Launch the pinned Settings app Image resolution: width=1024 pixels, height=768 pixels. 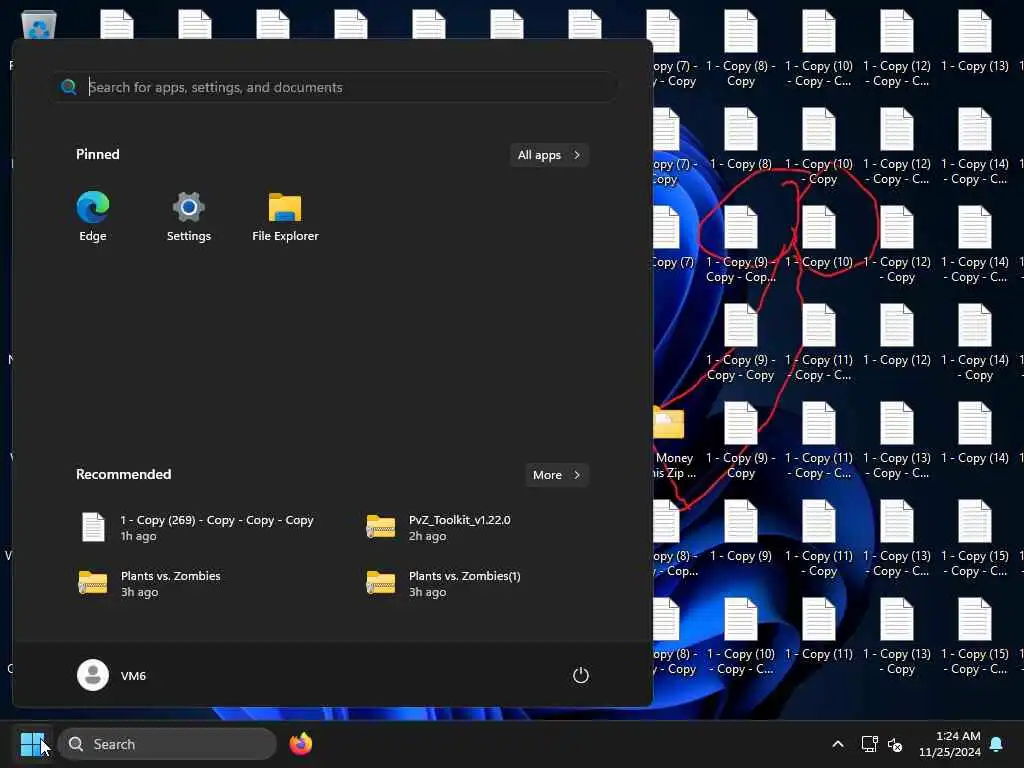(189, 216)
